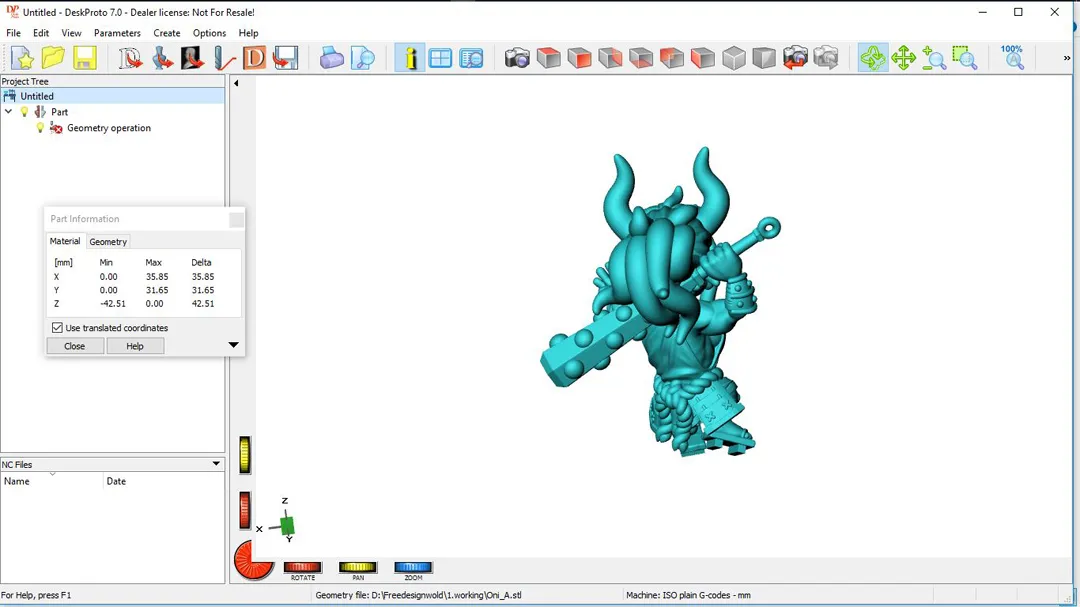Click the 100% zoom-to-fit icon

(1012, 58)
